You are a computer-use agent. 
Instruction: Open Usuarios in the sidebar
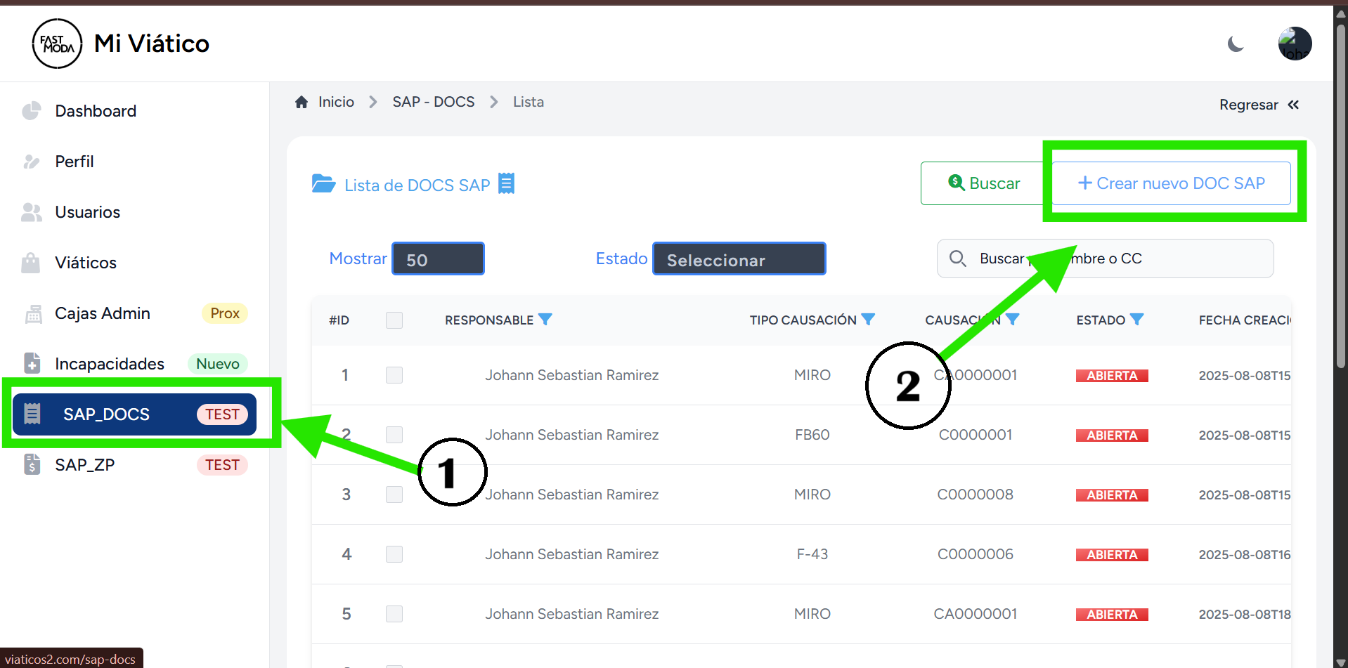[x=88, y=212]
